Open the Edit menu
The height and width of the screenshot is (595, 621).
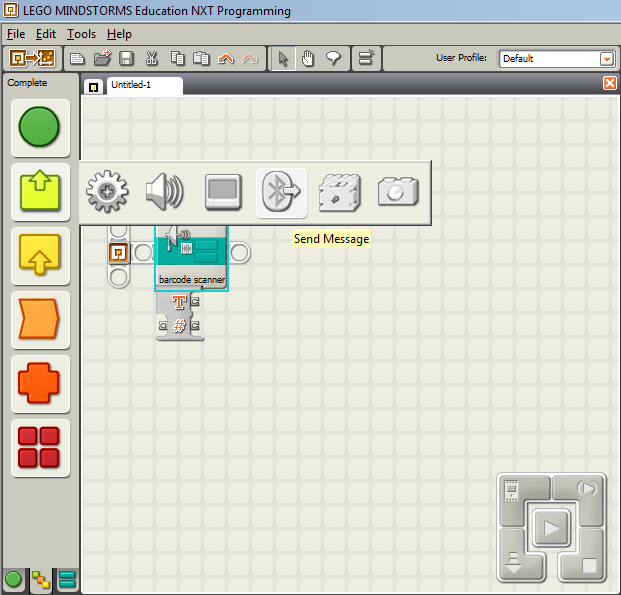pos(46,34)
